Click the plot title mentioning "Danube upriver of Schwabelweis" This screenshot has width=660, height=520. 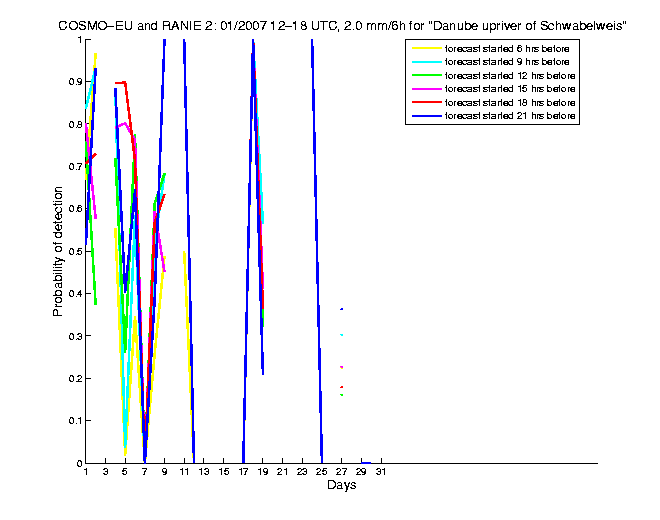(x=342, y=26)
